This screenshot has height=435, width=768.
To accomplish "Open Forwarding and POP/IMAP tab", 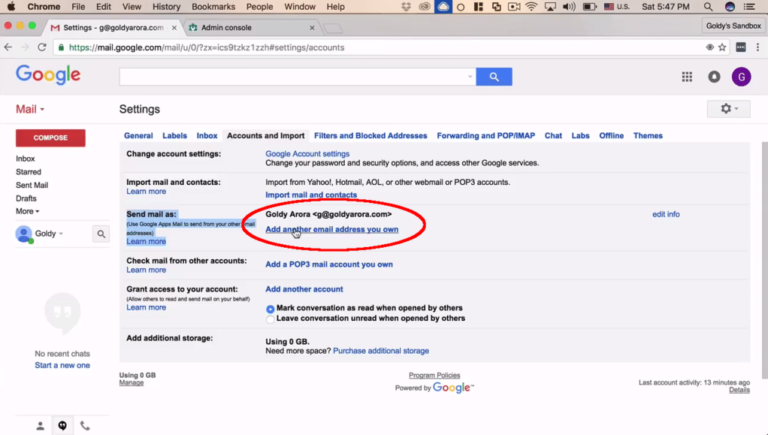I will point(486,136).
